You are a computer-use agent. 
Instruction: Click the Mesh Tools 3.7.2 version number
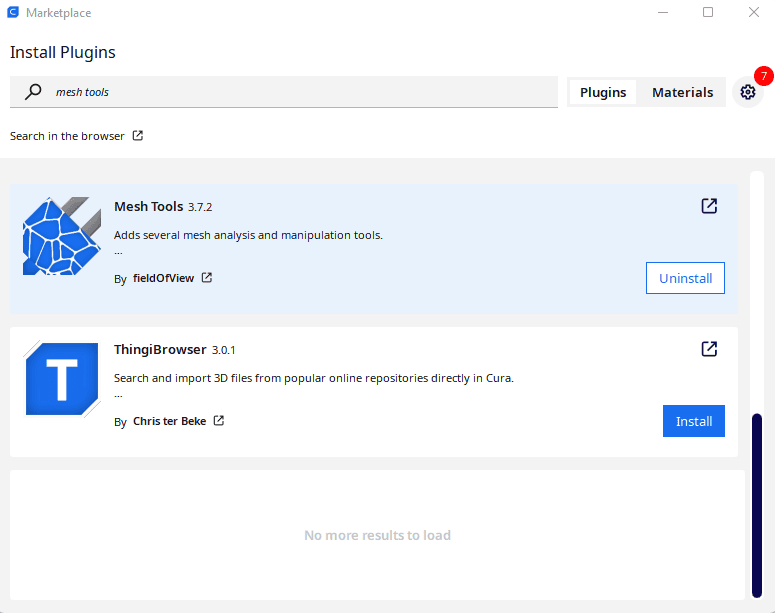click(x=200, y=207)
